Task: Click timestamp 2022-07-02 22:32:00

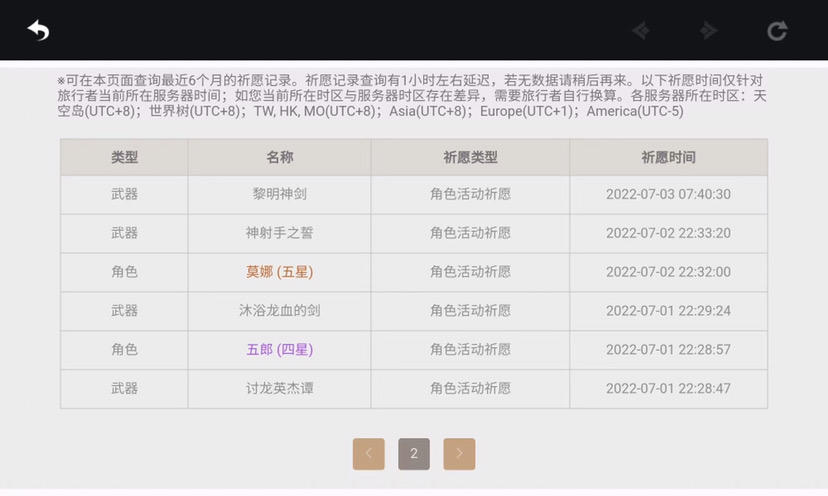Action: (669, 272)
